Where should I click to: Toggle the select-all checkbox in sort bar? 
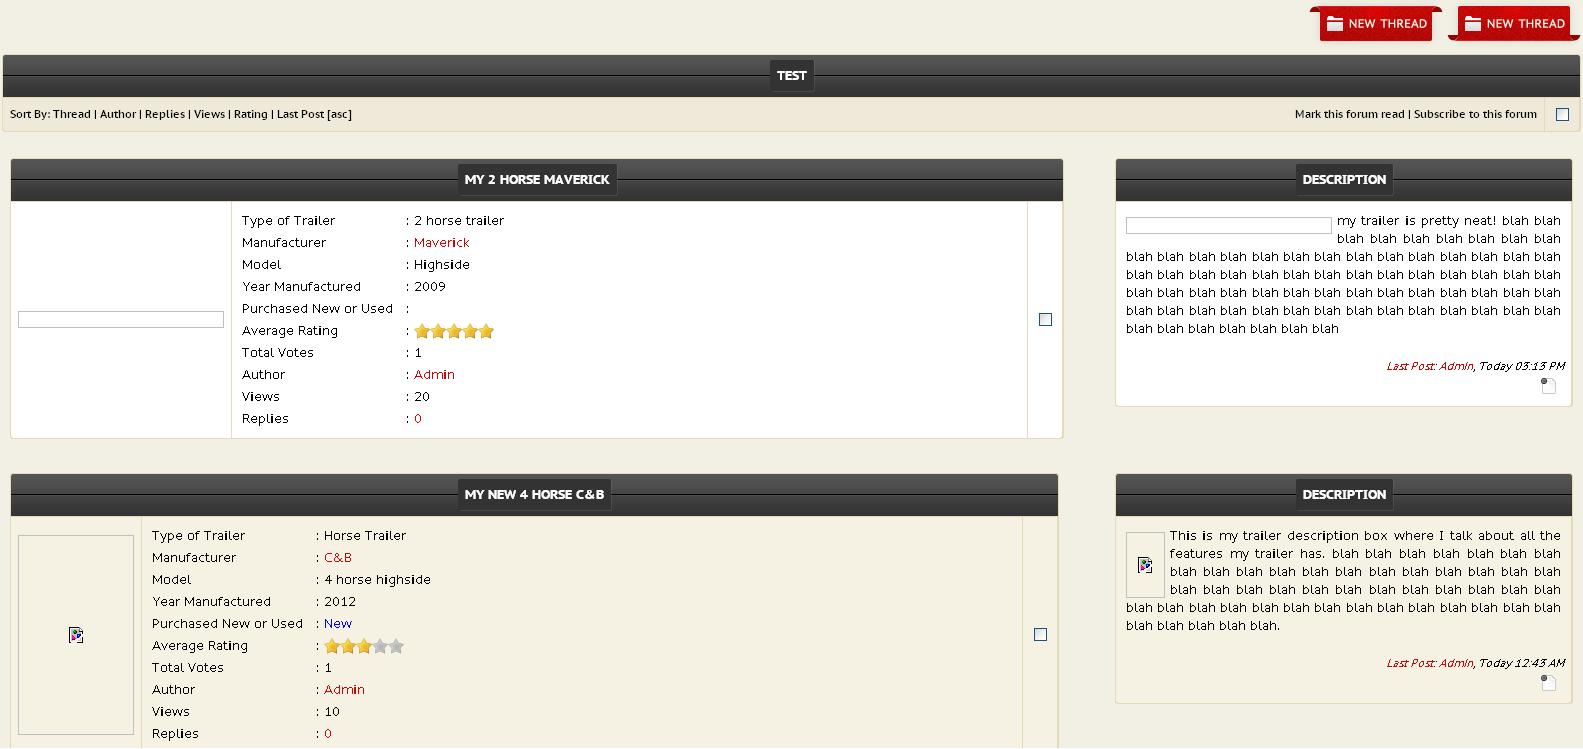tap(1562, 115)
